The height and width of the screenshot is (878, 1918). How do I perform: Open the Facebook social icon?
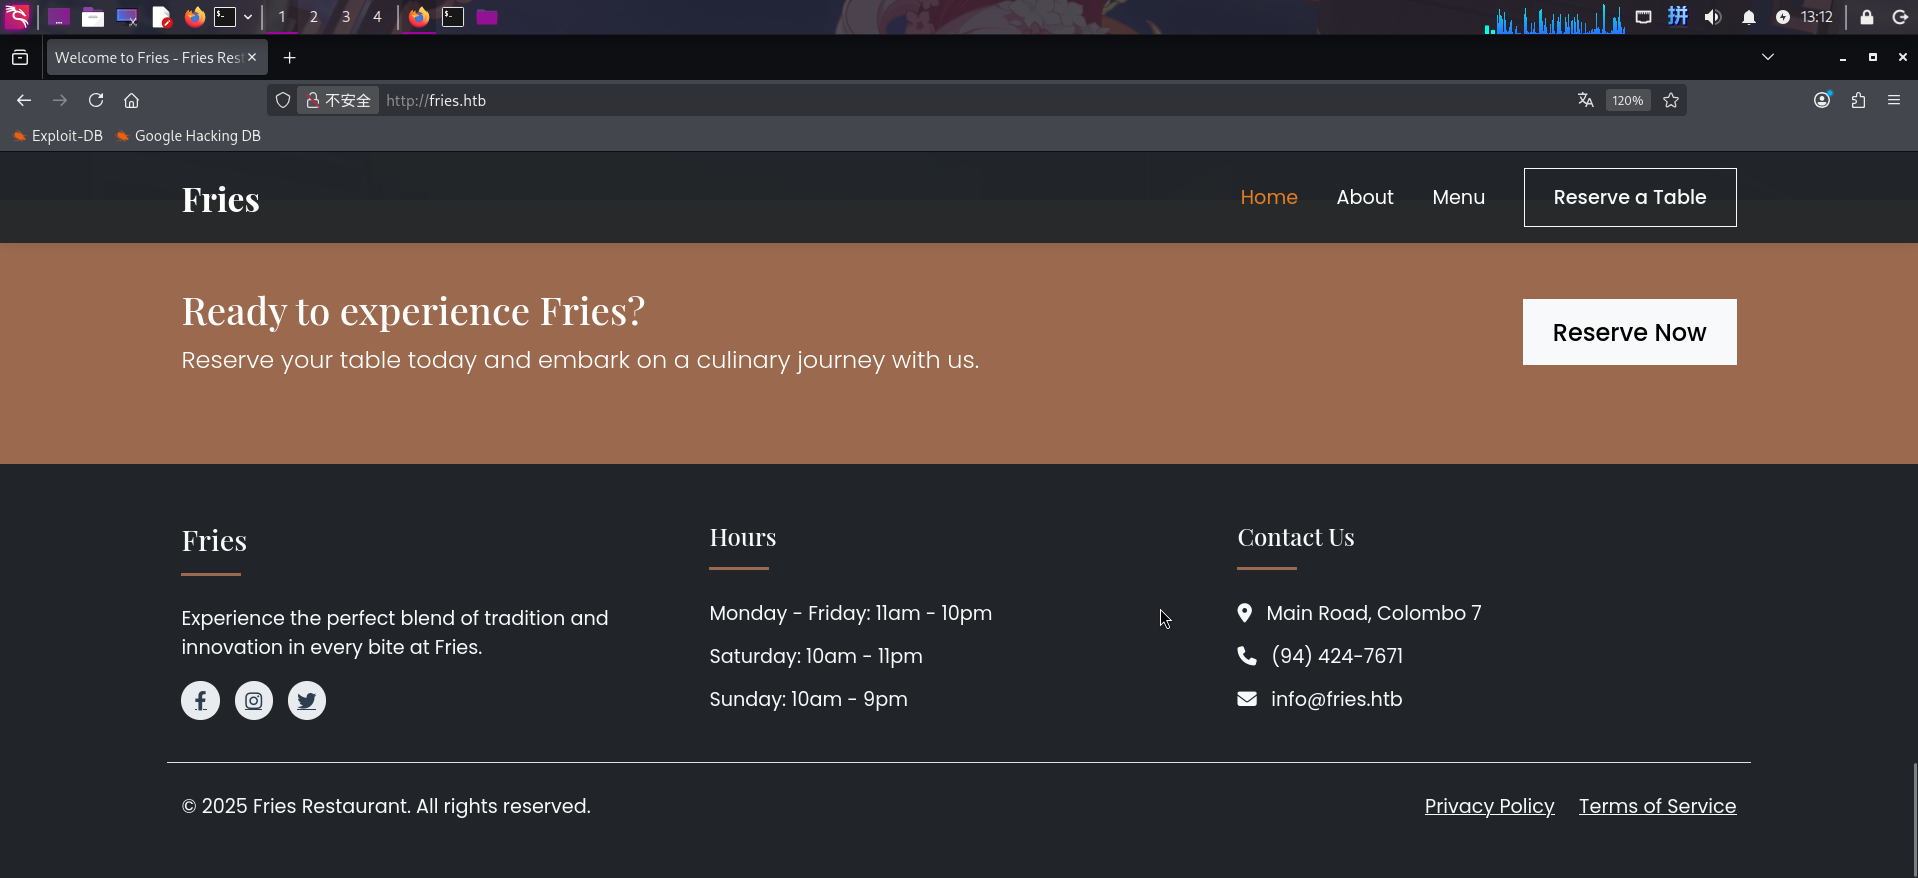coord(200,700)
